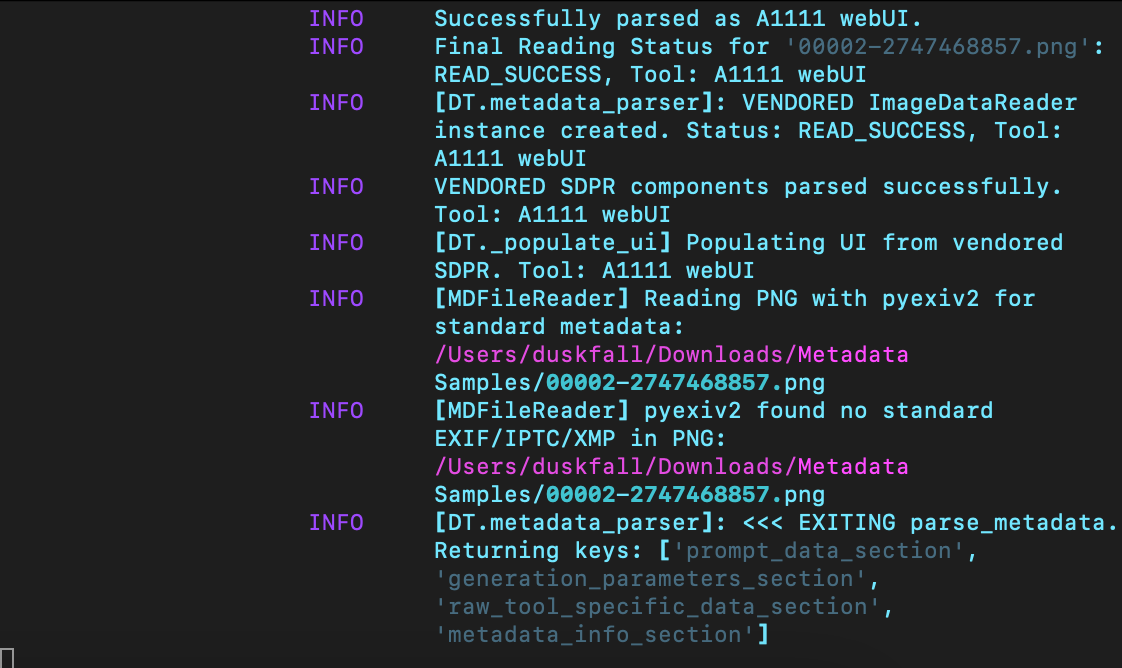Image resolution: width=1122 pixels, height=668 pixels.
Task: Click the terminal cursor block at bottom left
Action: pyautogui.click(x=6, y=657)
